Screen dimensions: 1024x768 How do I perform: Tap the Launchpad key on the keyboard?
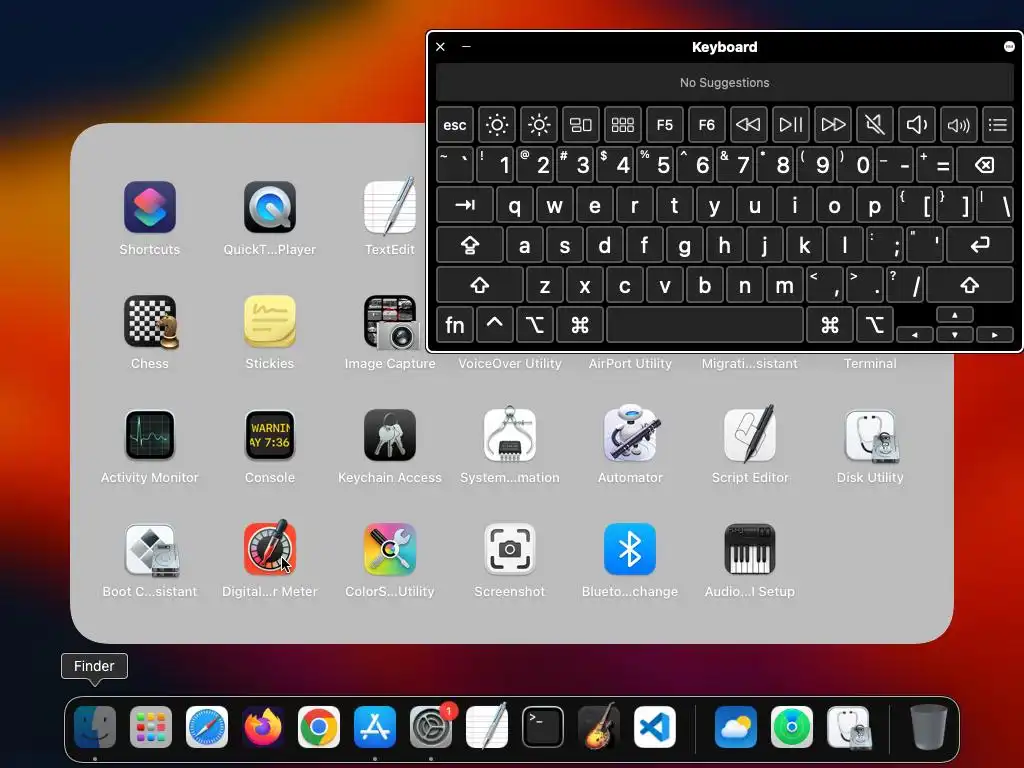622,125
